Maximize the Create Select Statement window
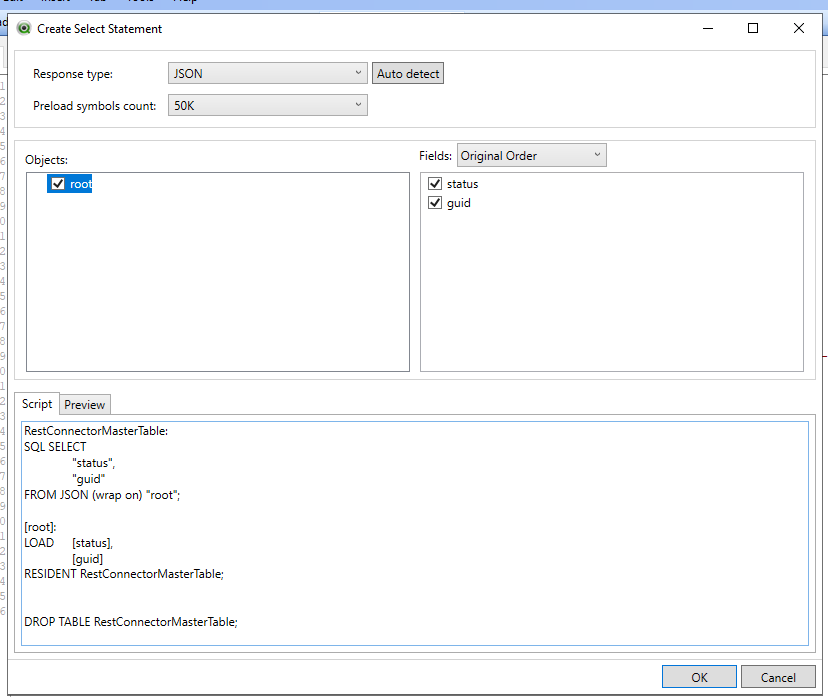Viewport: 828px width, 697px height. click(753, 29)
